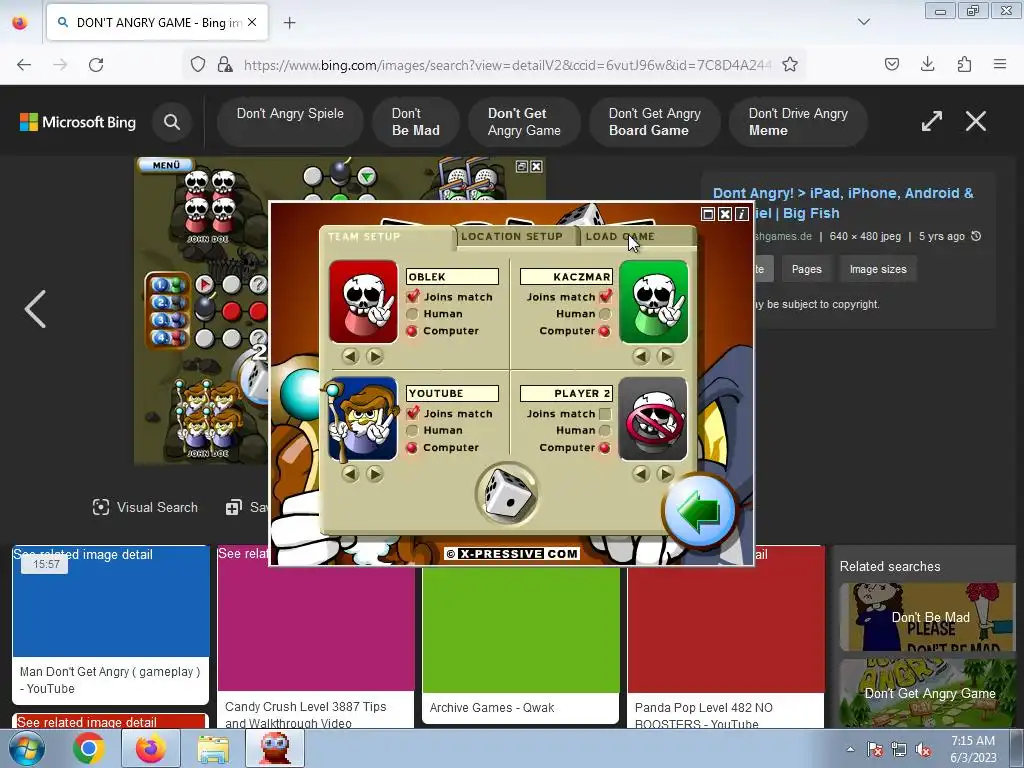Image resolution: width=1024 pixels, height=768 pixels.
Task: Open the Bing search magnifier icon
Action: 172,122
